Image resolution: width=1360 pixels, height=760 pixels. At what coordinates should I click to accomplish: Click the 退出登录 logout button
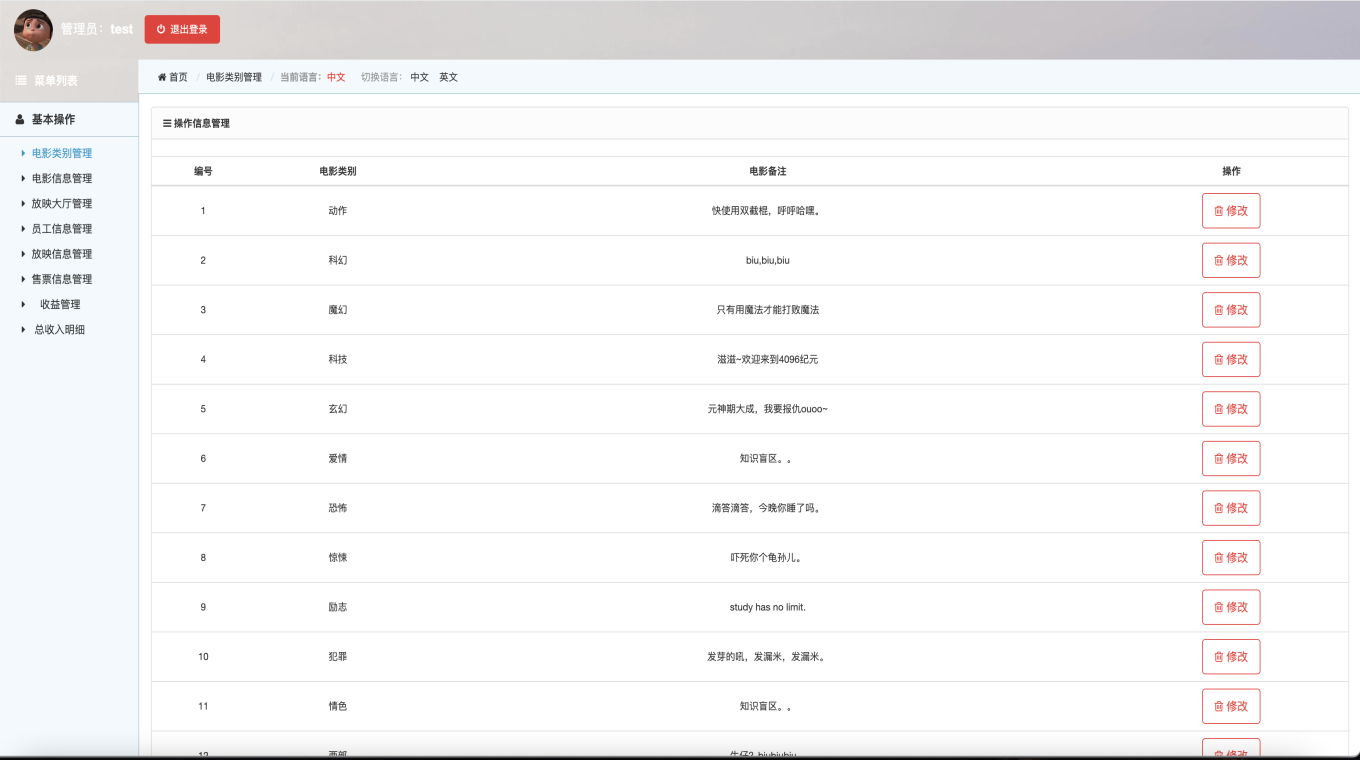pyautogui.click(x=182, y=30)
